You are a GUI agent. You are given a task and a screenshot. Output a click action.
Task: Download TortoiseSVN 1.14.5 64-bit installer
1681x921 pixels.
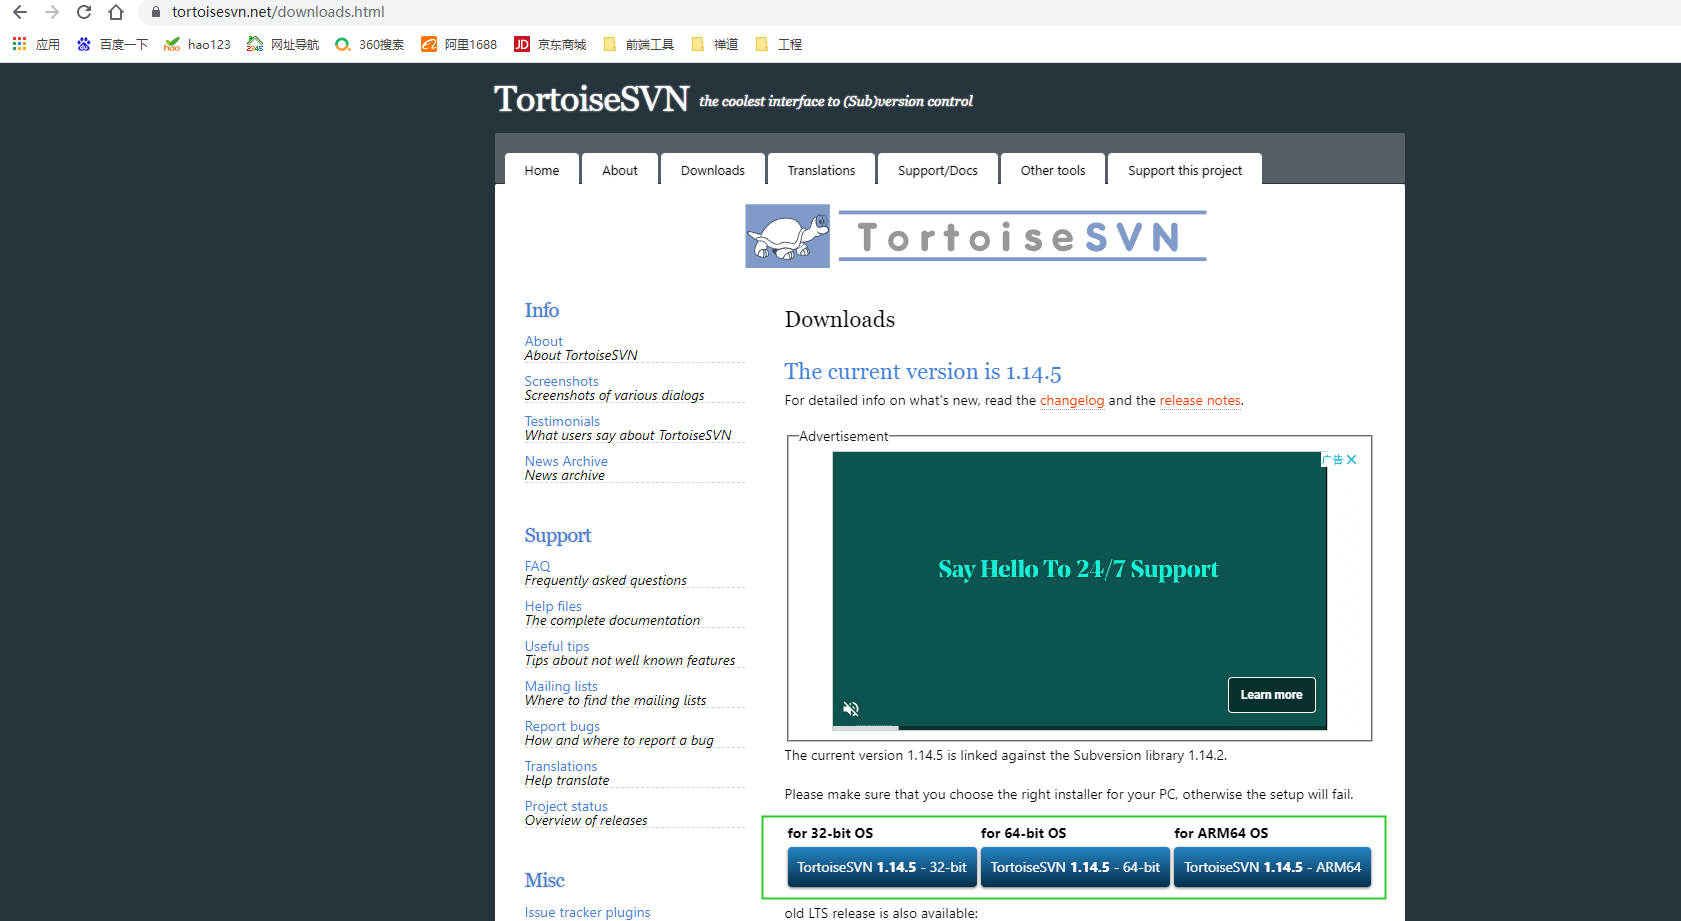point(1075,867)
